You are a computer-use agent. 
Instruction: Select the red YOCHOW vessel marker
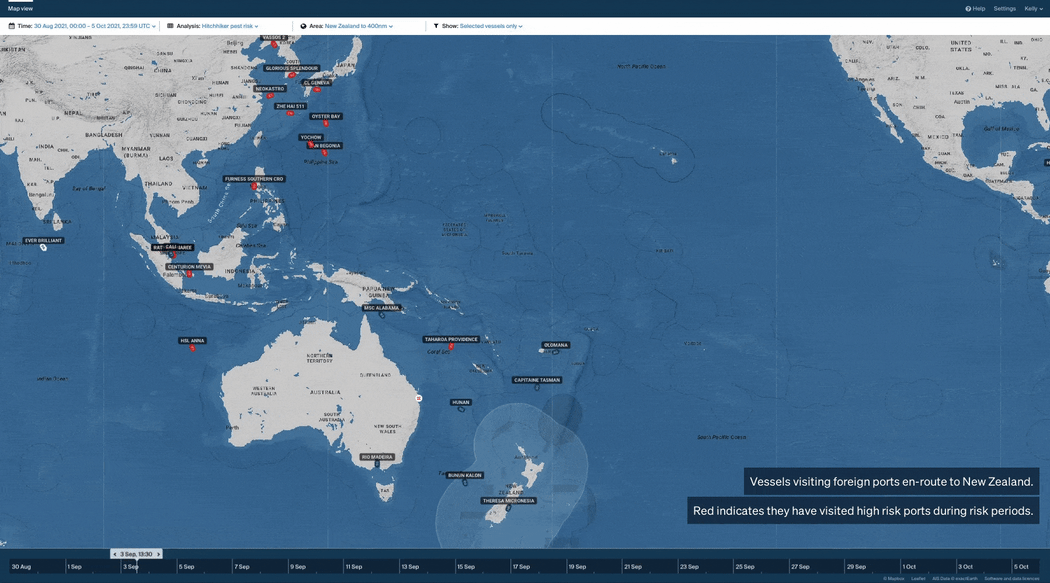(x=310, y=145)
